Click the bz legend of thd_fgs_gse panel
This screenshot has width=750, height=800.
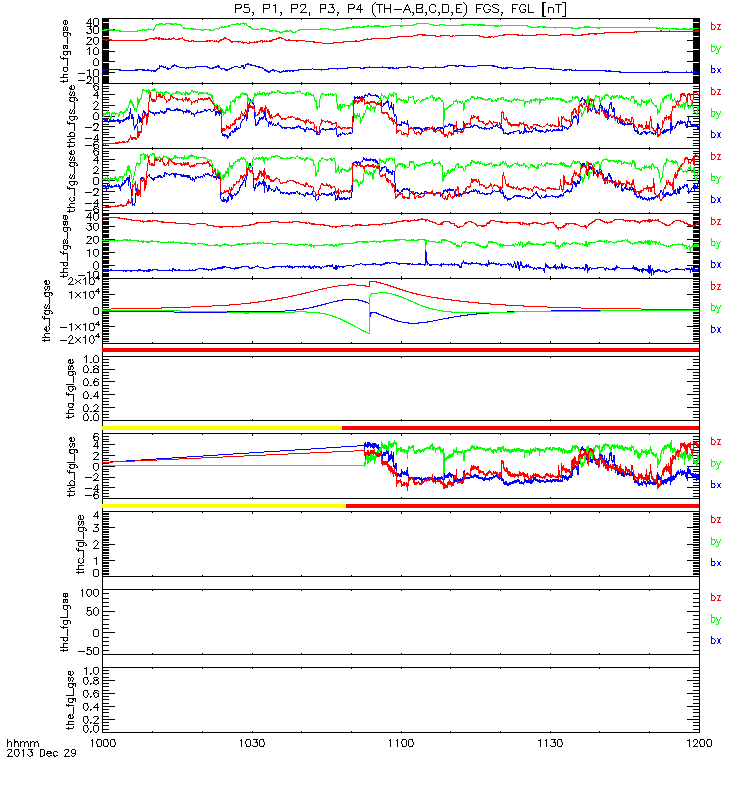[716, 221]
